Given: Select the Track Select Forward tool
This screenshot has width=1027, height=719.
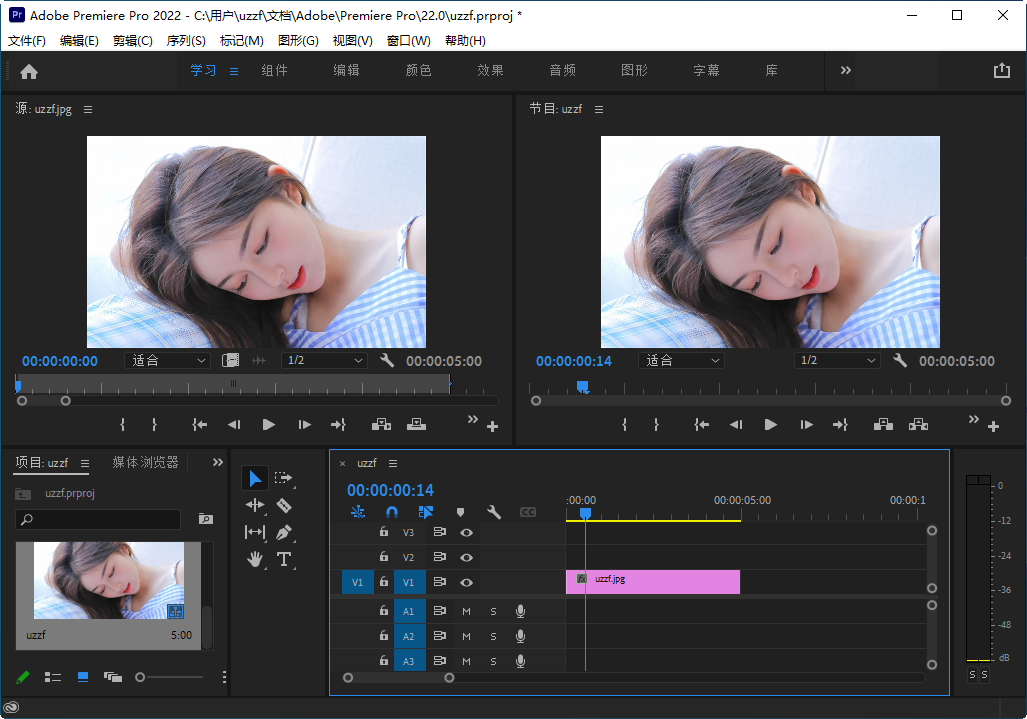Looking at the screenshot, I should pyautogui.click(x=284, y=478).
